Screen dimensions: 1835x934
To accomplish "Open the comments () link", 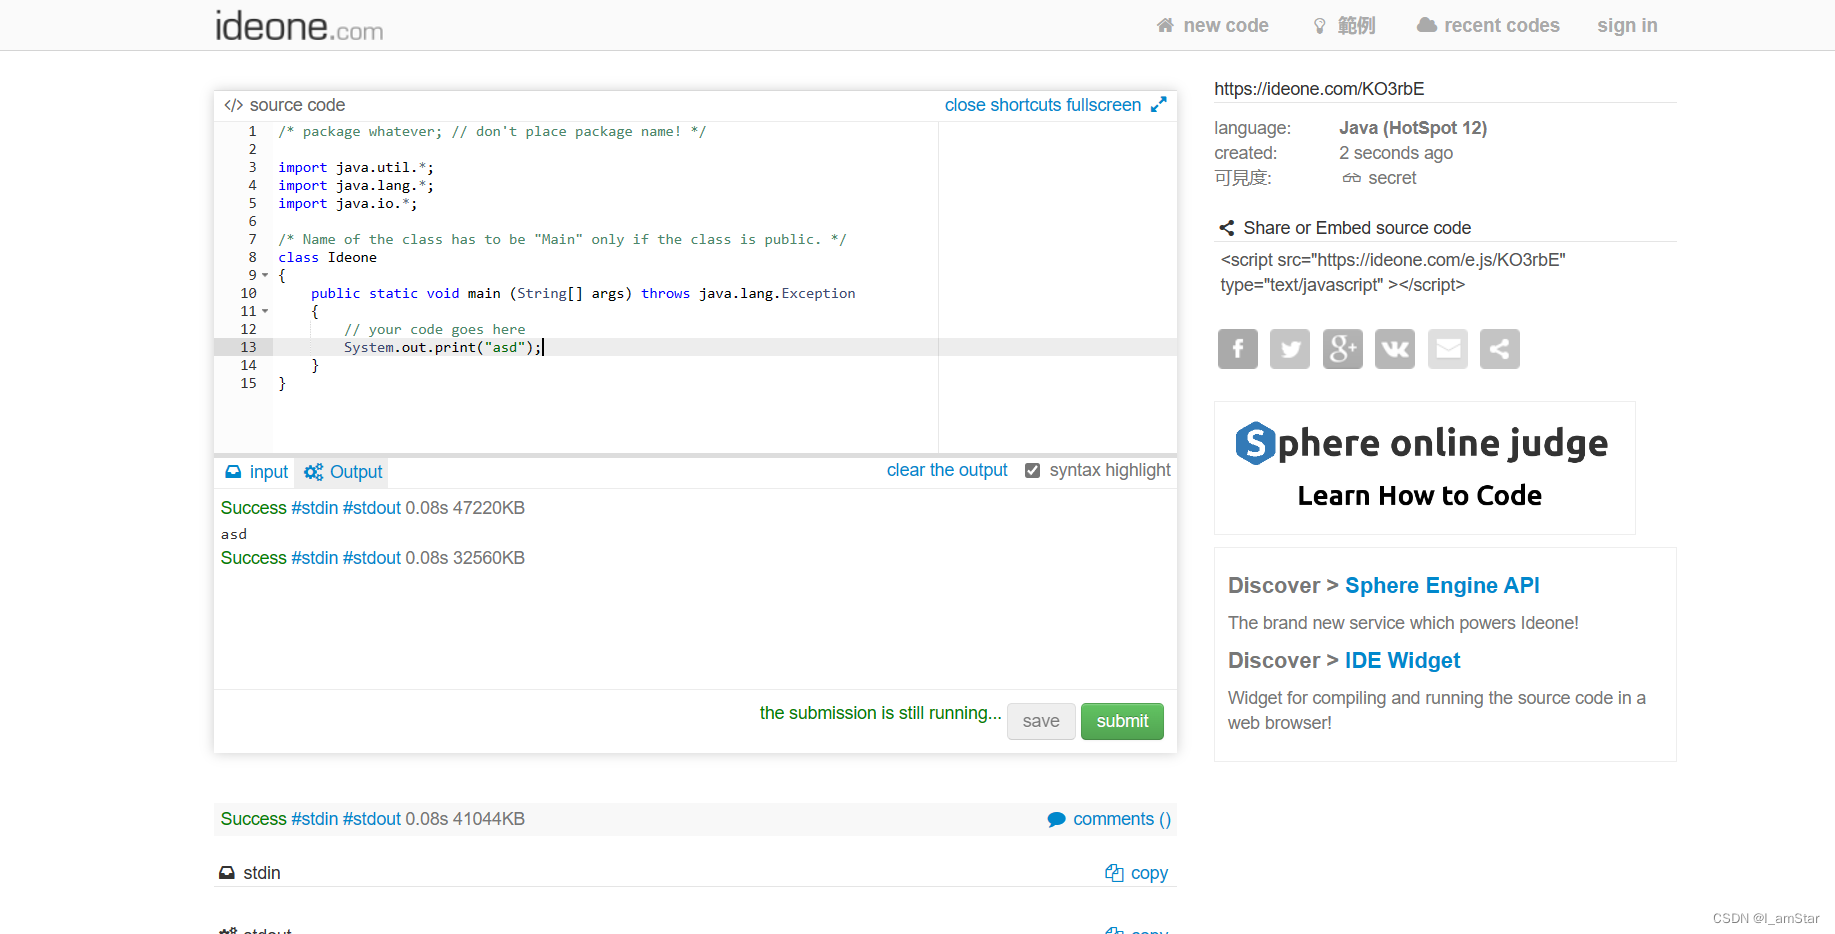I will 1109,819.
